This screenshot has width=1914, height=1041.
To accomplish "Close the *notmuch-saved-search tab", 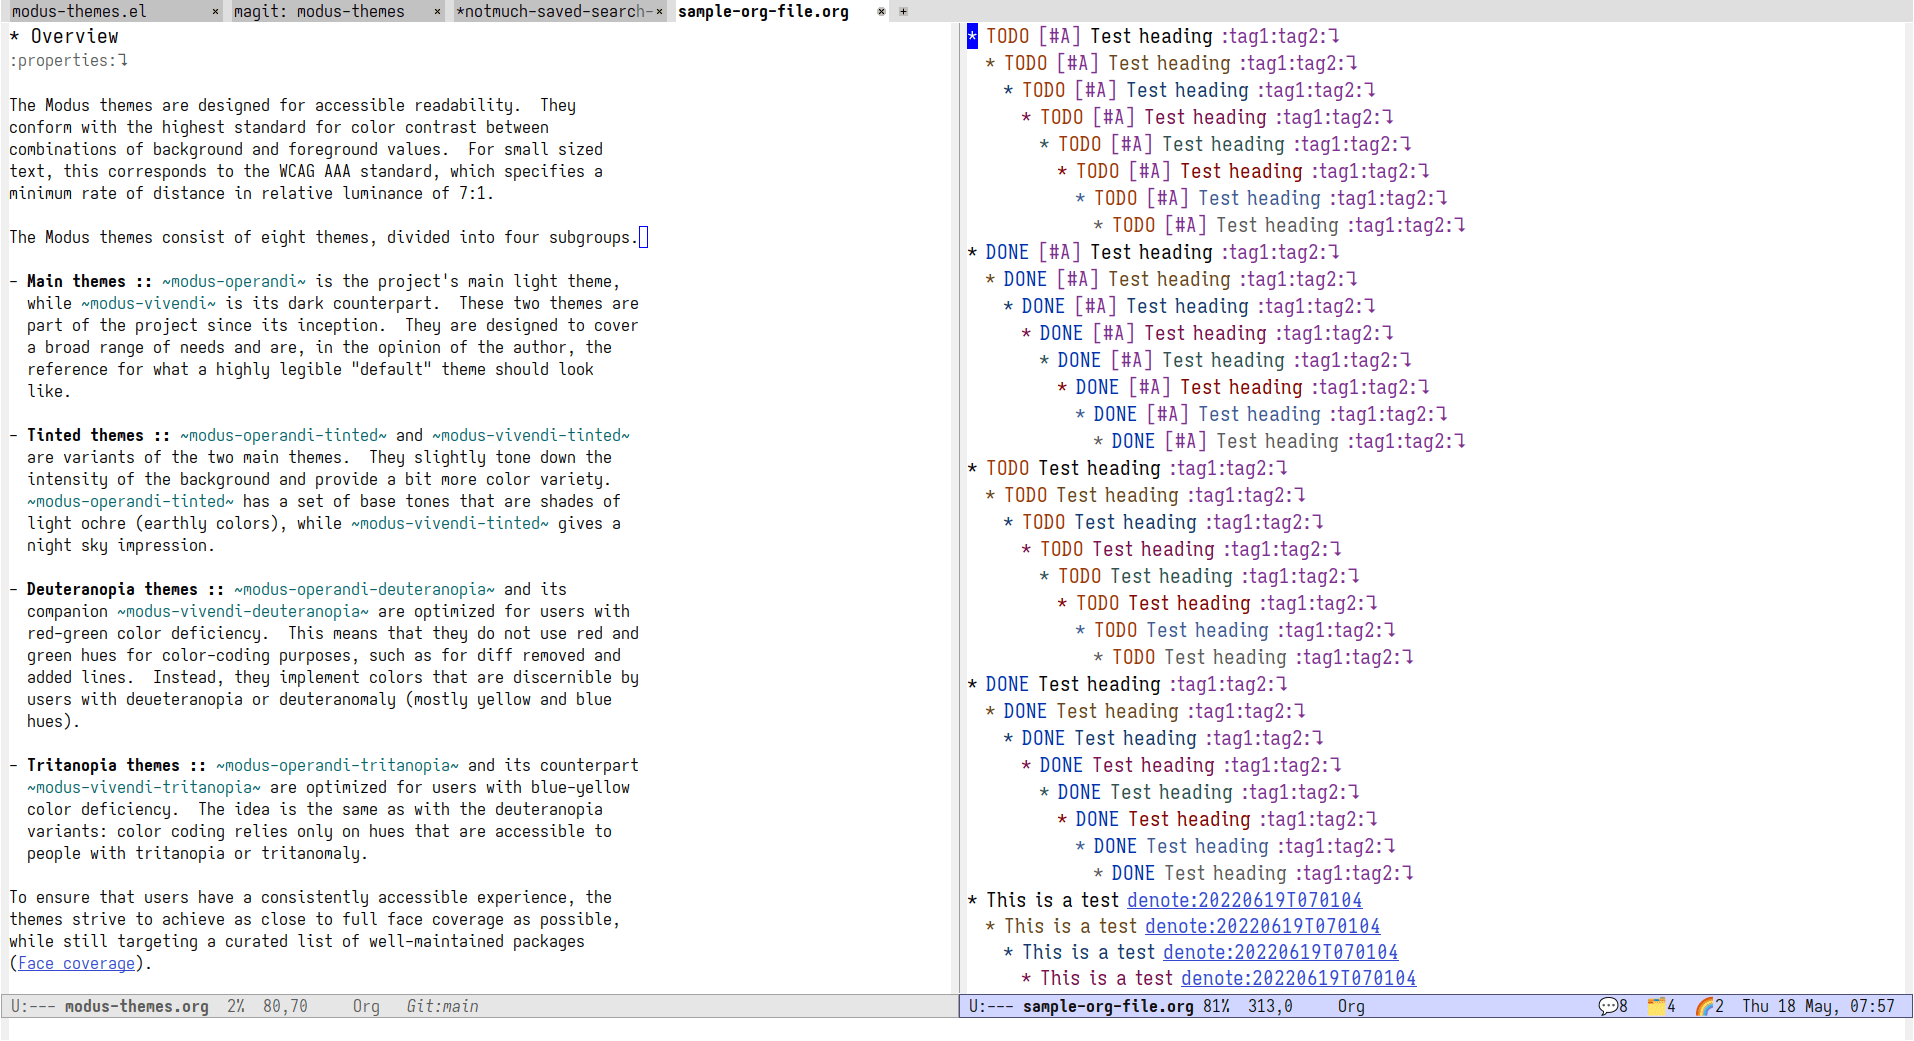I will [659, 12].
